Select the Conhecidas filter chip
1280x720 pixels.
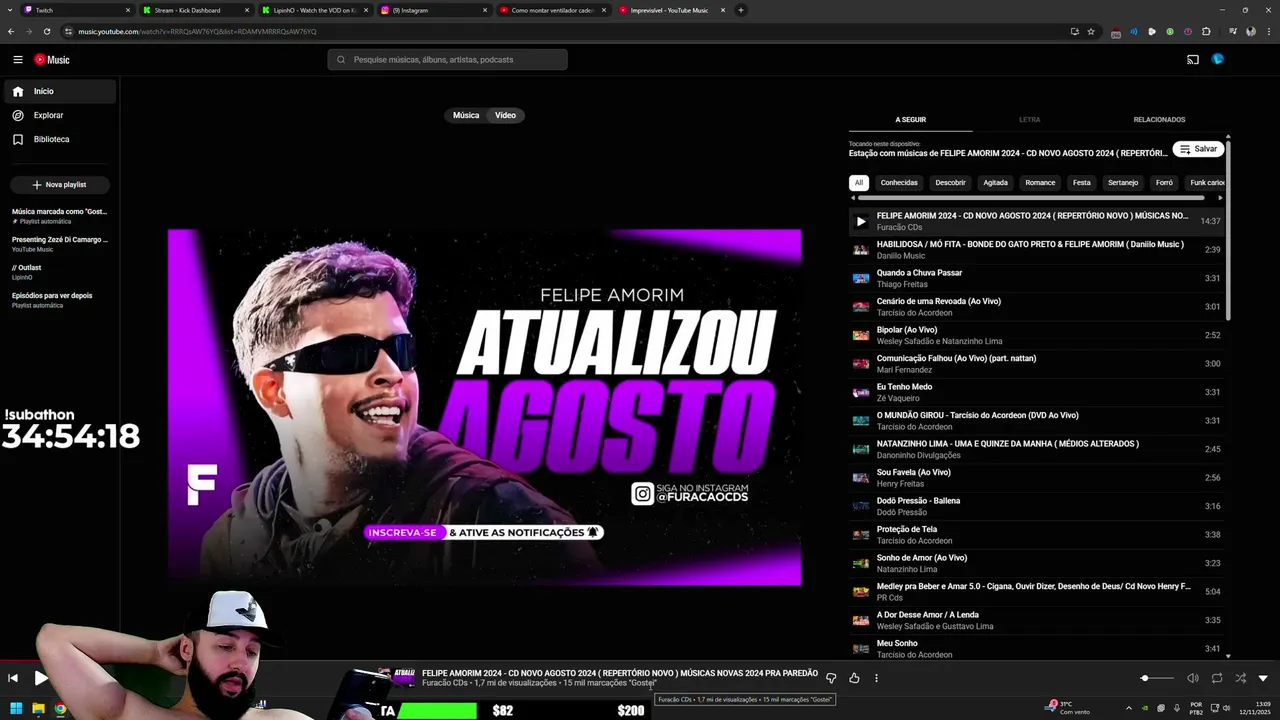point(899,183)
